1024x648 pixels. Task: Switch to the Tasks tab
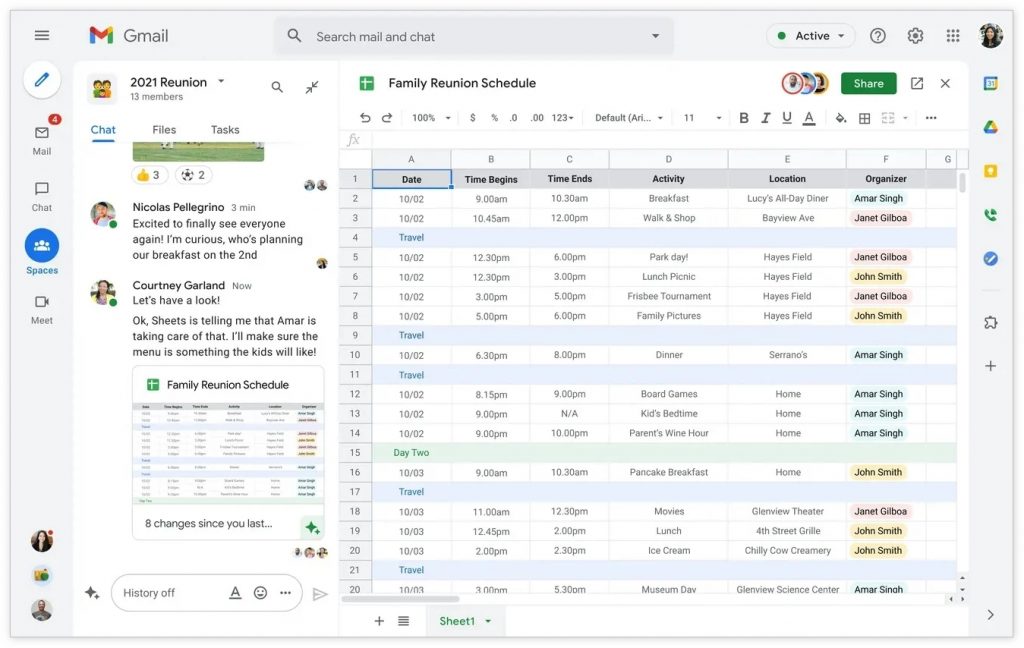[225, 130]
